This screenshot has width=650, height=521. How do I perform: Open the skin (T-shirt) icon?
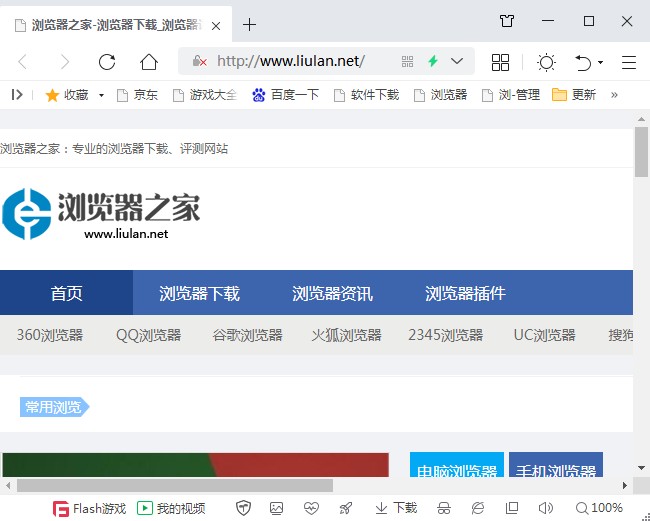click(507, 21)
